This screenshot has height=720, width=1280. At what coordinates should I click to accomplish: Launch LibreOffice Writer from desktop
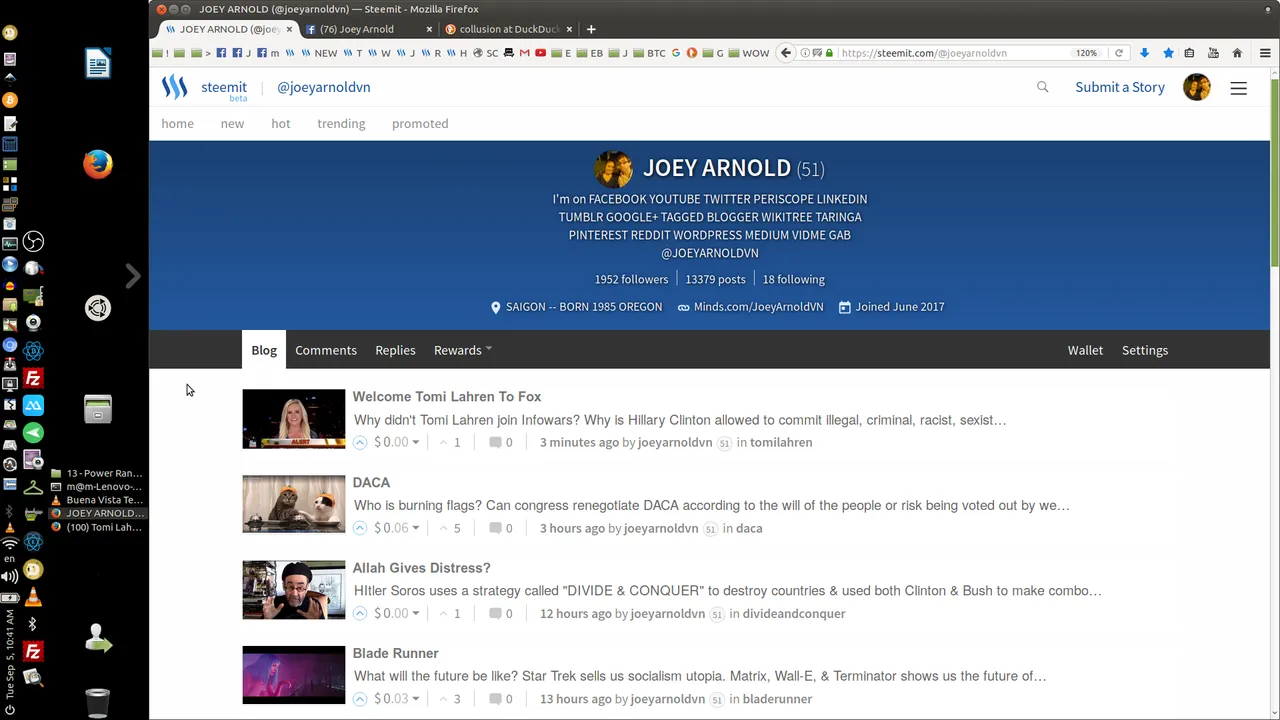(98, 63)
